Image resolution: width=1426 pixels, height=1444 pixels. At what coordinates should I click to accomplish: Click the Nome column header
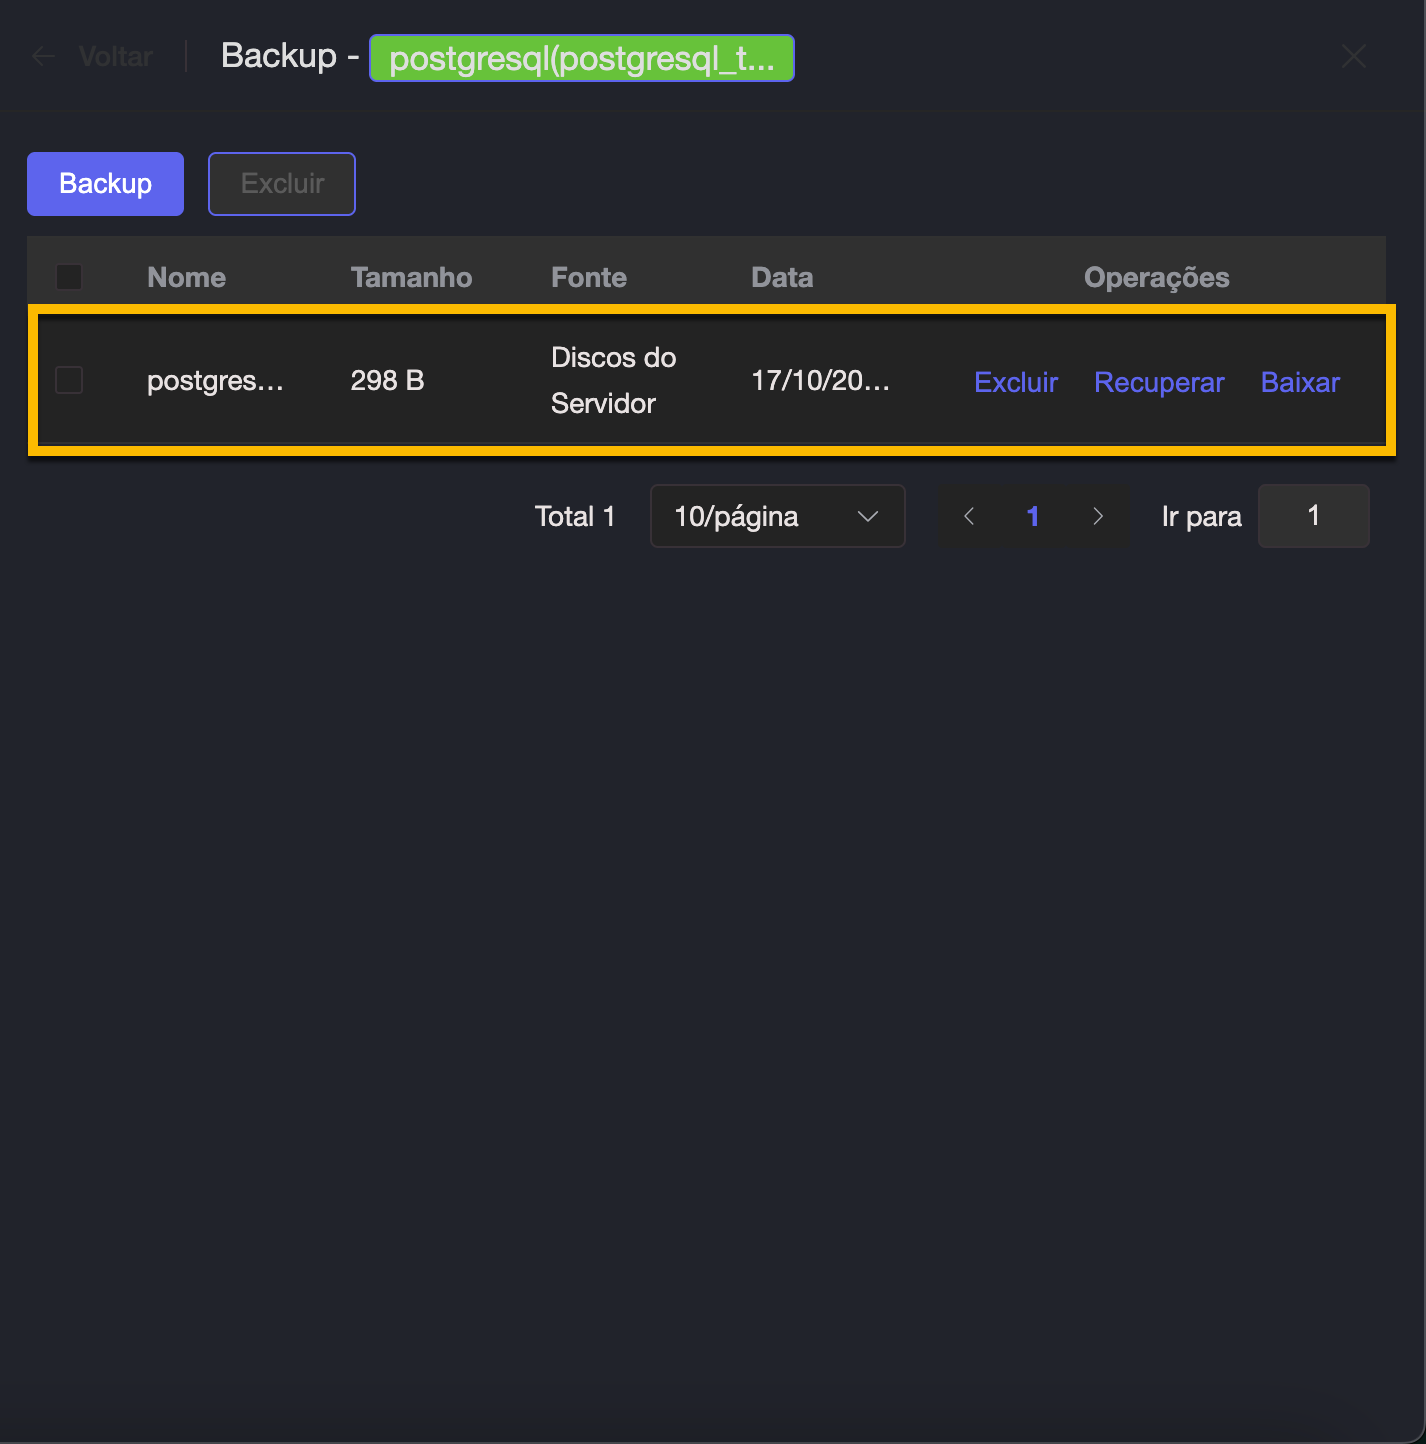(x=186, y=277)
